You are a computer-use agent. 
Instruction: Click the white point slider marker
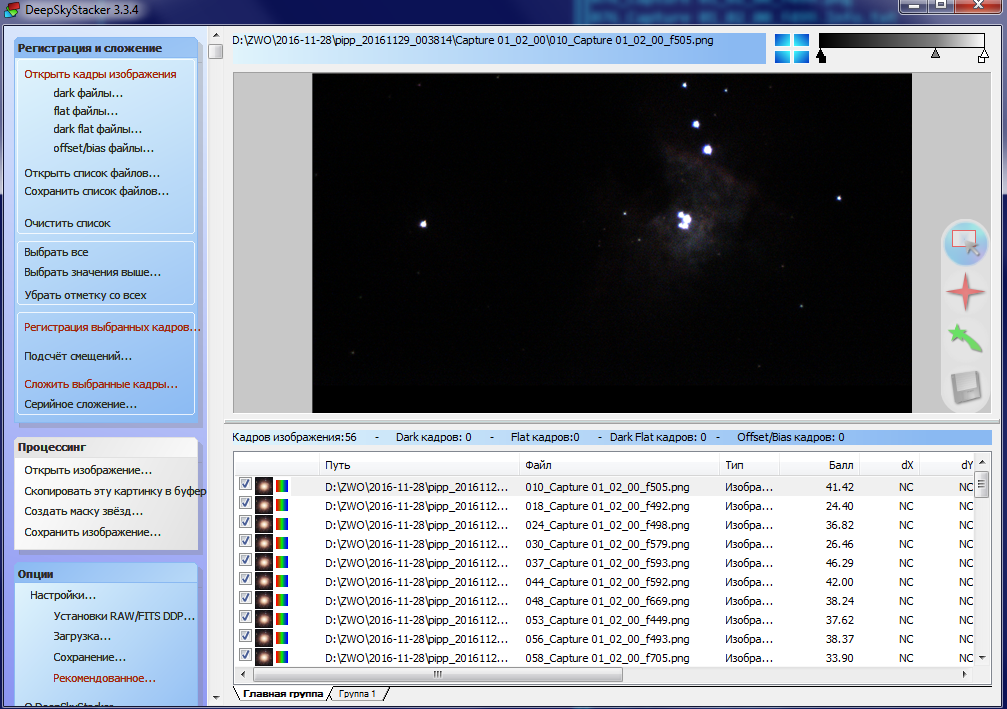coord(983,57)
